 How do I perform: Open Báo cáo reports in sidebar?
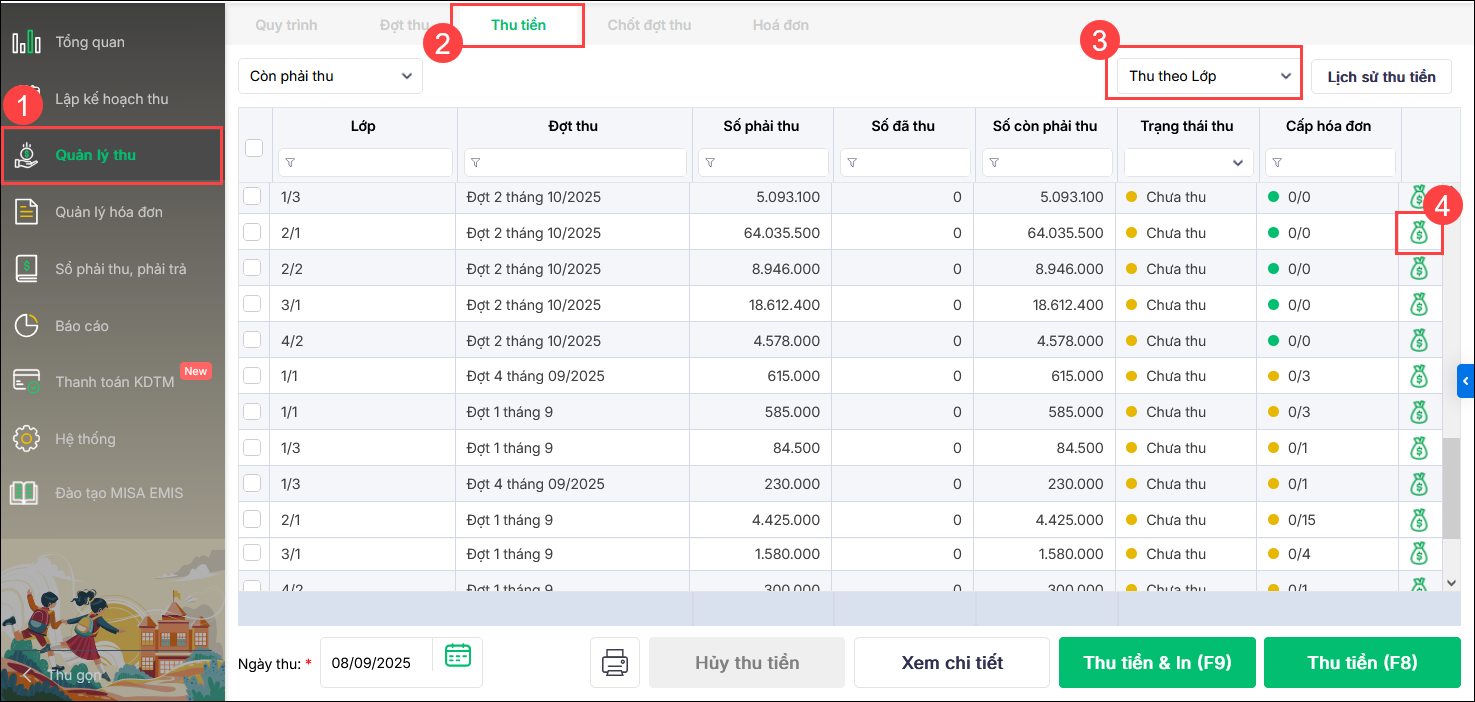pos(82,326)
